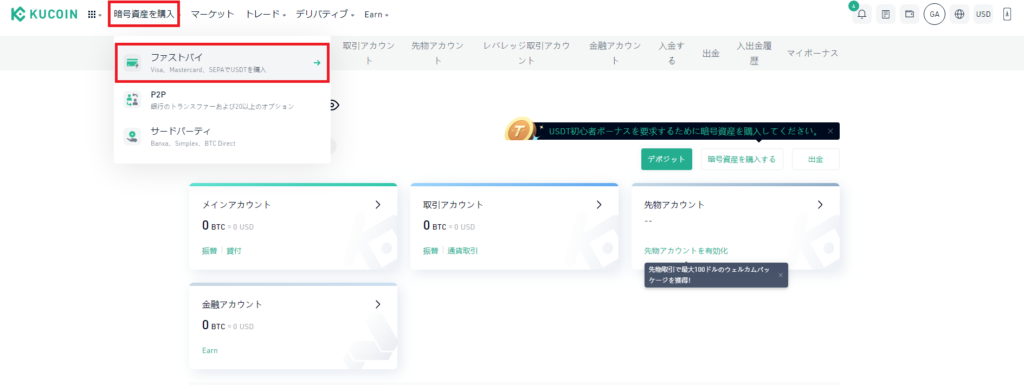Switch to the 取引アカウント tab
Image resolution: width=1024 pixels, height=385 pixels.
368,53
